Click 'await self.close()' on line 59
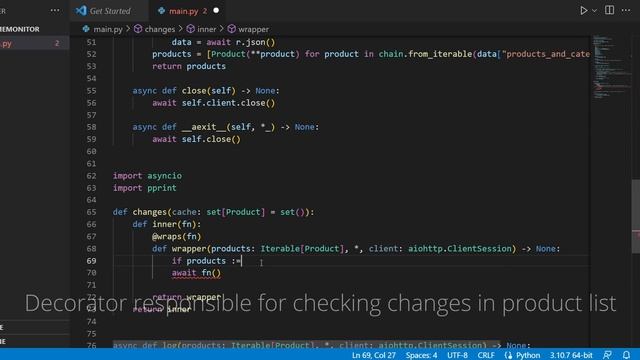Viewport: 640px width, 360px height. [x=196, y=139]
